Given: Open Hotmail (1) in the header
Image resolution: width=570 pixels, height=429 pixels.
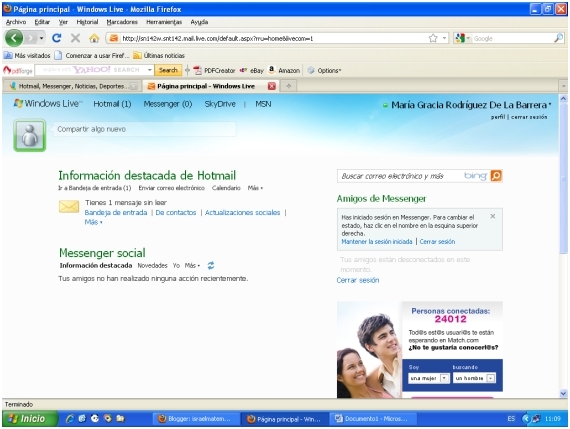Looking at the screenshot, I should 112,104.
